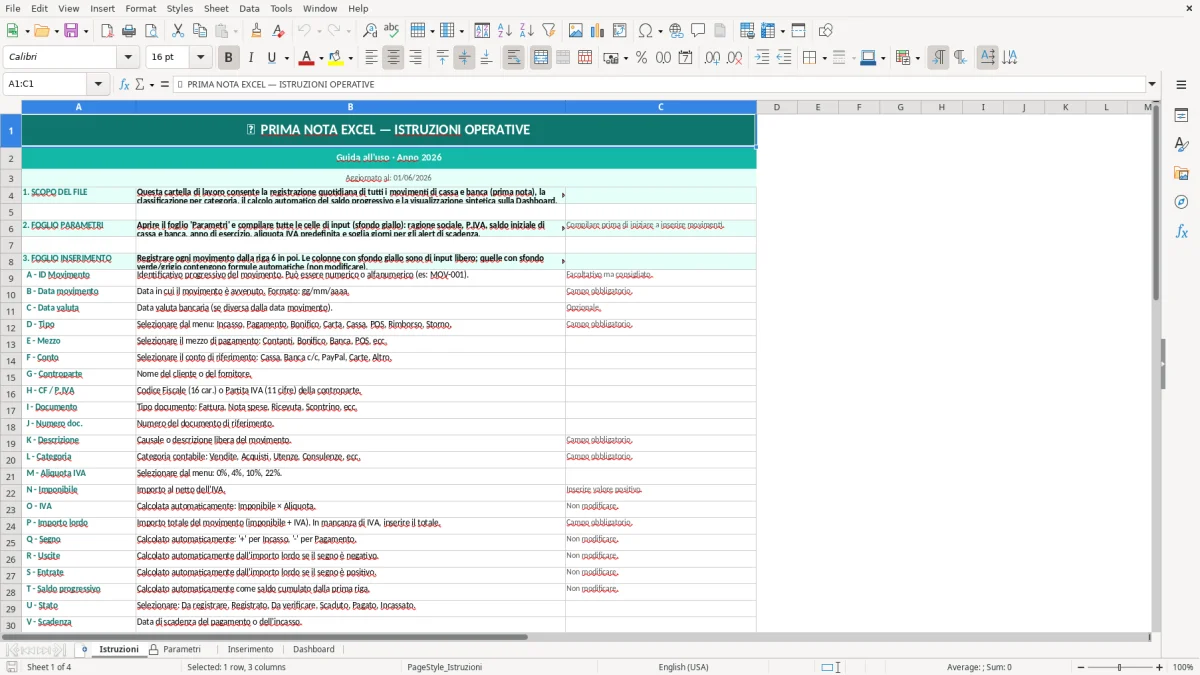Screen dimensions: 1200x675
Task: Format as percent
Action: point(642,58)
